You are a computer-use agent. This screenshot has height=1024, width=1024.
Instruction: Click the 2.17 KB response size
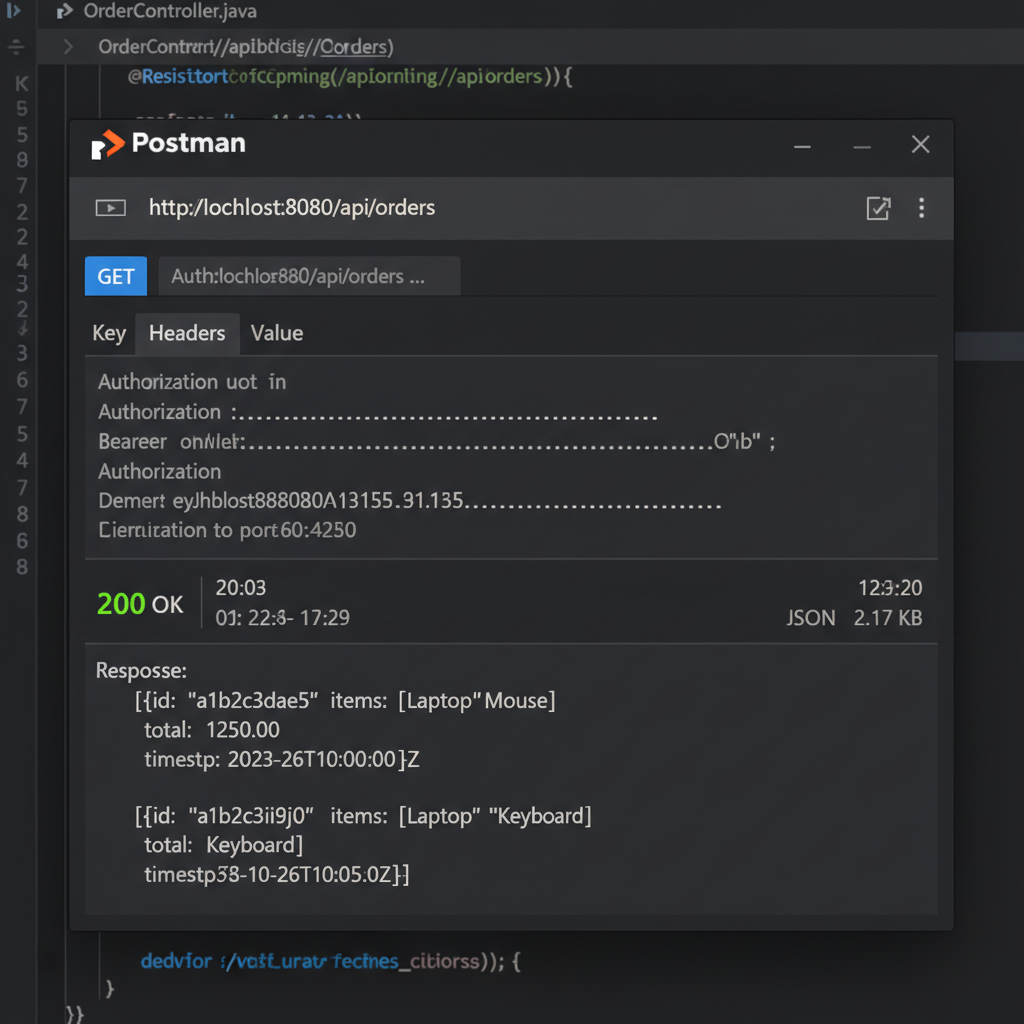point(888,618)
